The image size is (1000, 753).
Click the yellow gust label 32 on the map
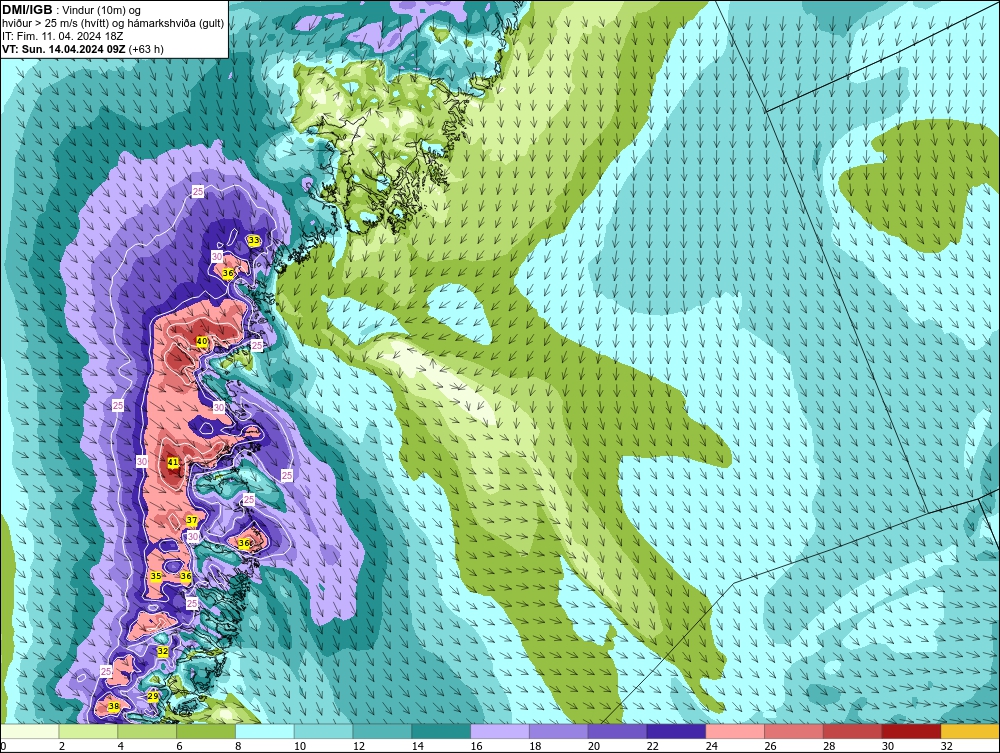(163, 651)
